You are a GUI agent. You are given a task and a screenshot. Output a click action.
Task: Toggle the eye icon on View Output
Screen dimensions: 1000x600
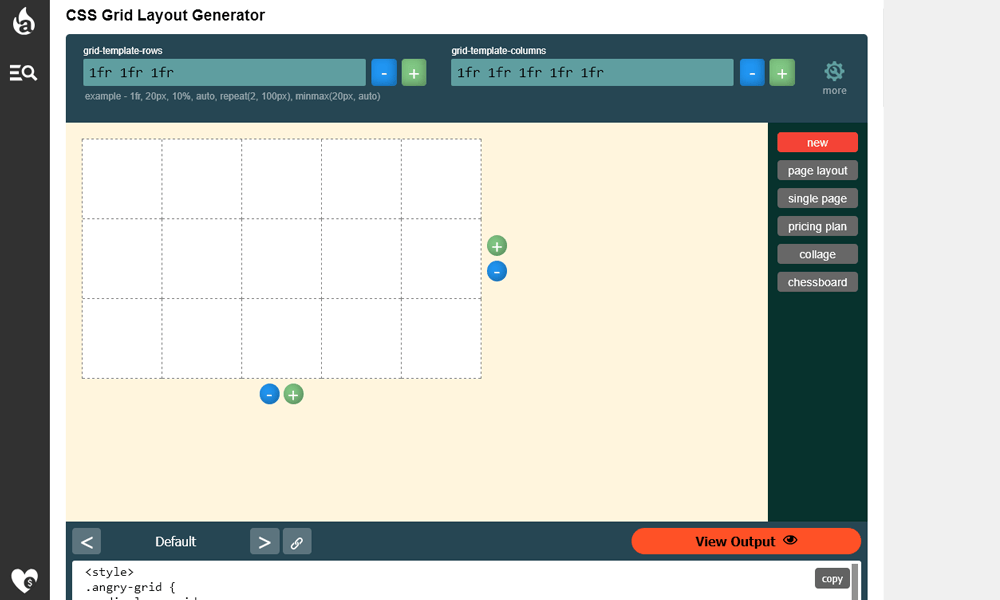(790, 540)
